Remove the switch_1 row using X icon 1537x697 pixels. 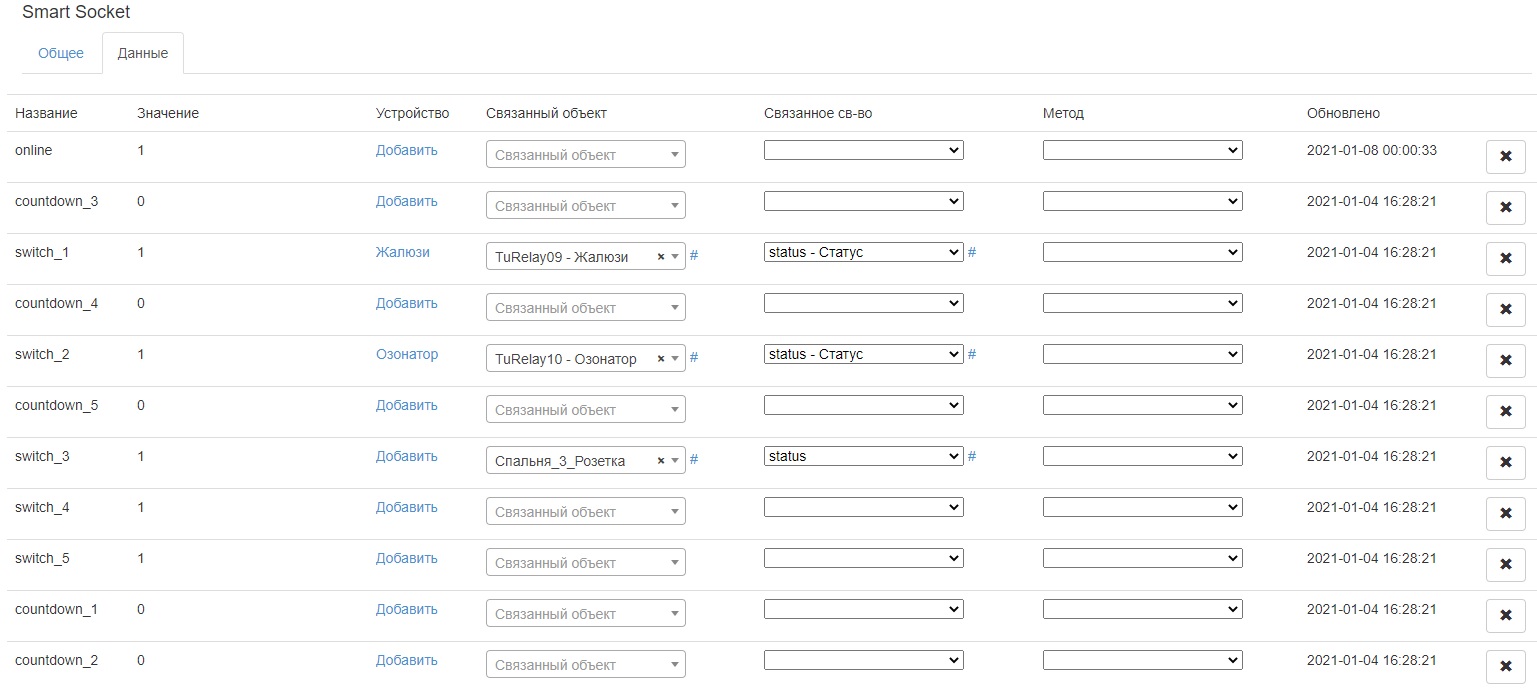point(1505,259)
